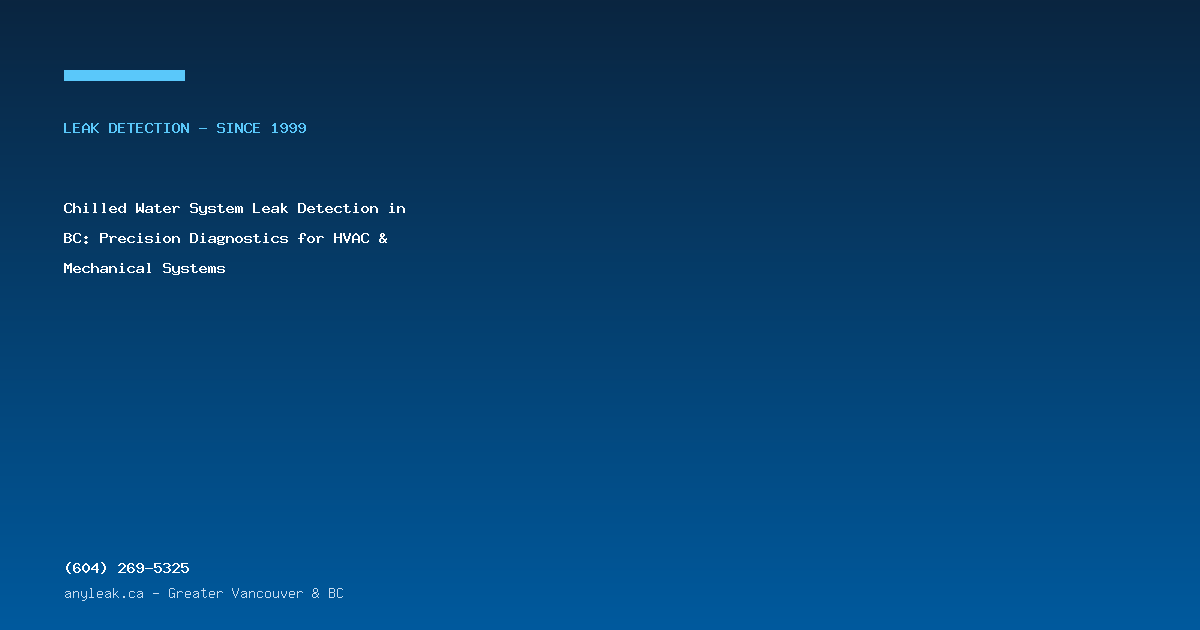Click the light blue accent bar
The width and height of the screenshot is (1200, 630).
click(x=124, y=75)
